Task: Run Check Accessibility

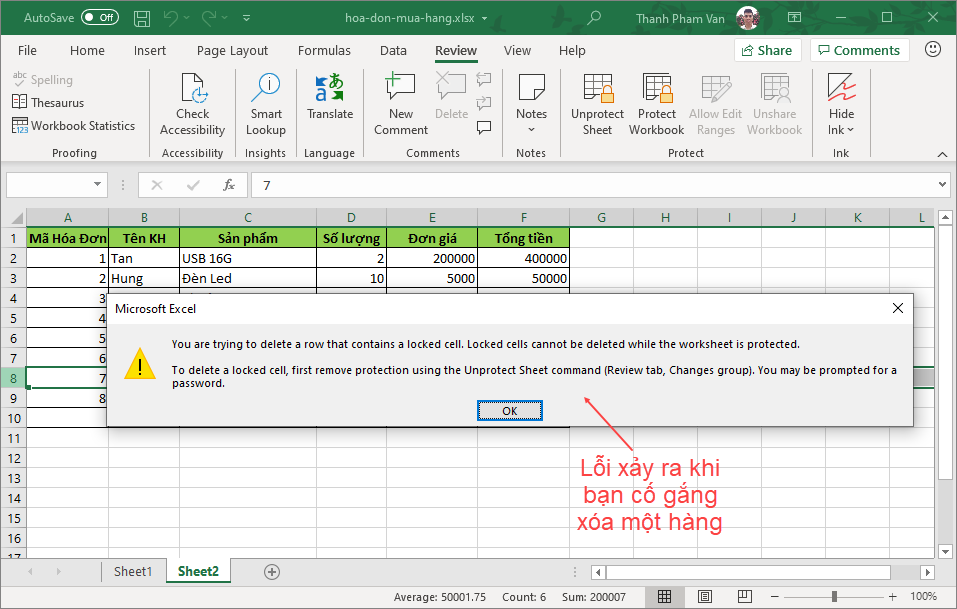Action: (192, 104)
